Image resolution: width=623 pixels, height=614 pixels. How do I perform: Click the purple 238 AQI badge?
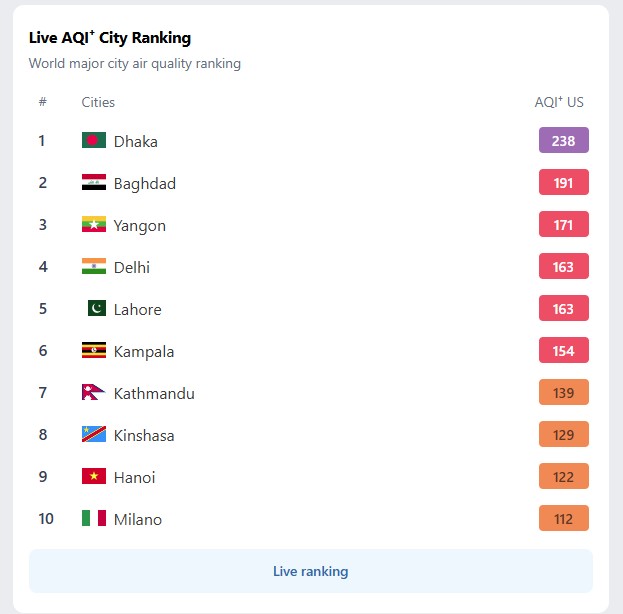[563, 140]
